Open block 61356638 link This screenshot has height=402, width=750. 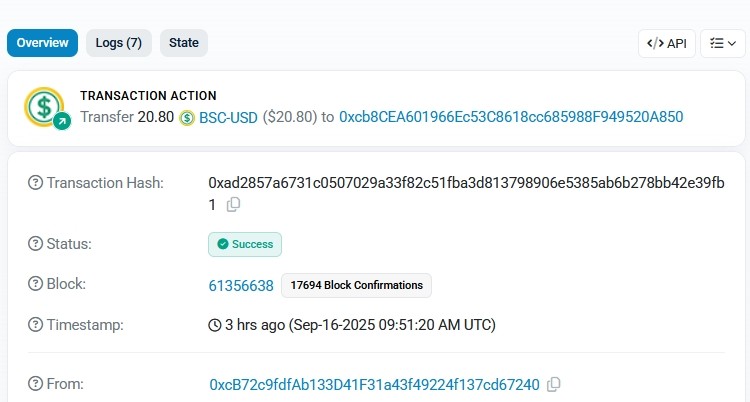click(x=241, y=285)
